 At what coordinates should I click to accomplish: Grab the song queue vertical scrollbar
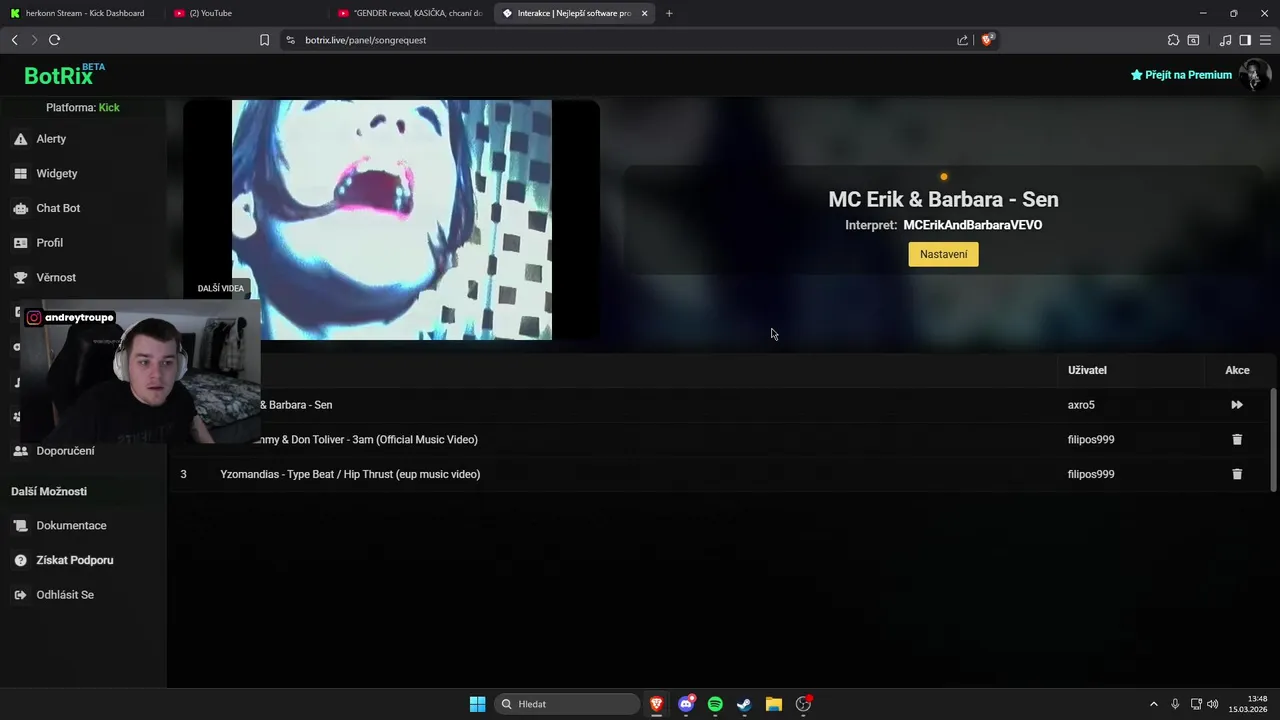pyautogui.click(x=1273, y=440)
